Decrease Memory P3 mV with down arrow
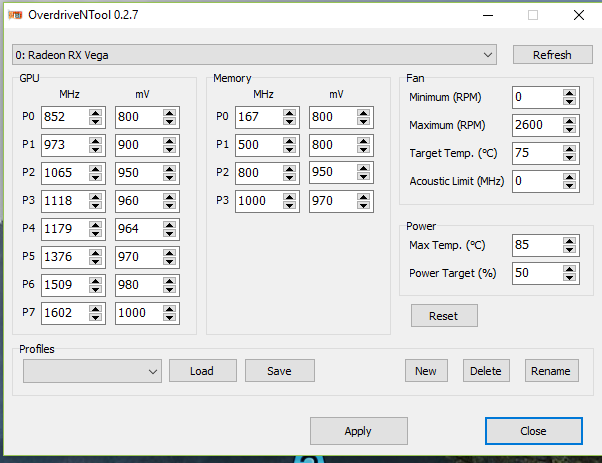Image resolution: width=602 pixels, height=463 pixels. pyautogui.click(x=363, y=205)
